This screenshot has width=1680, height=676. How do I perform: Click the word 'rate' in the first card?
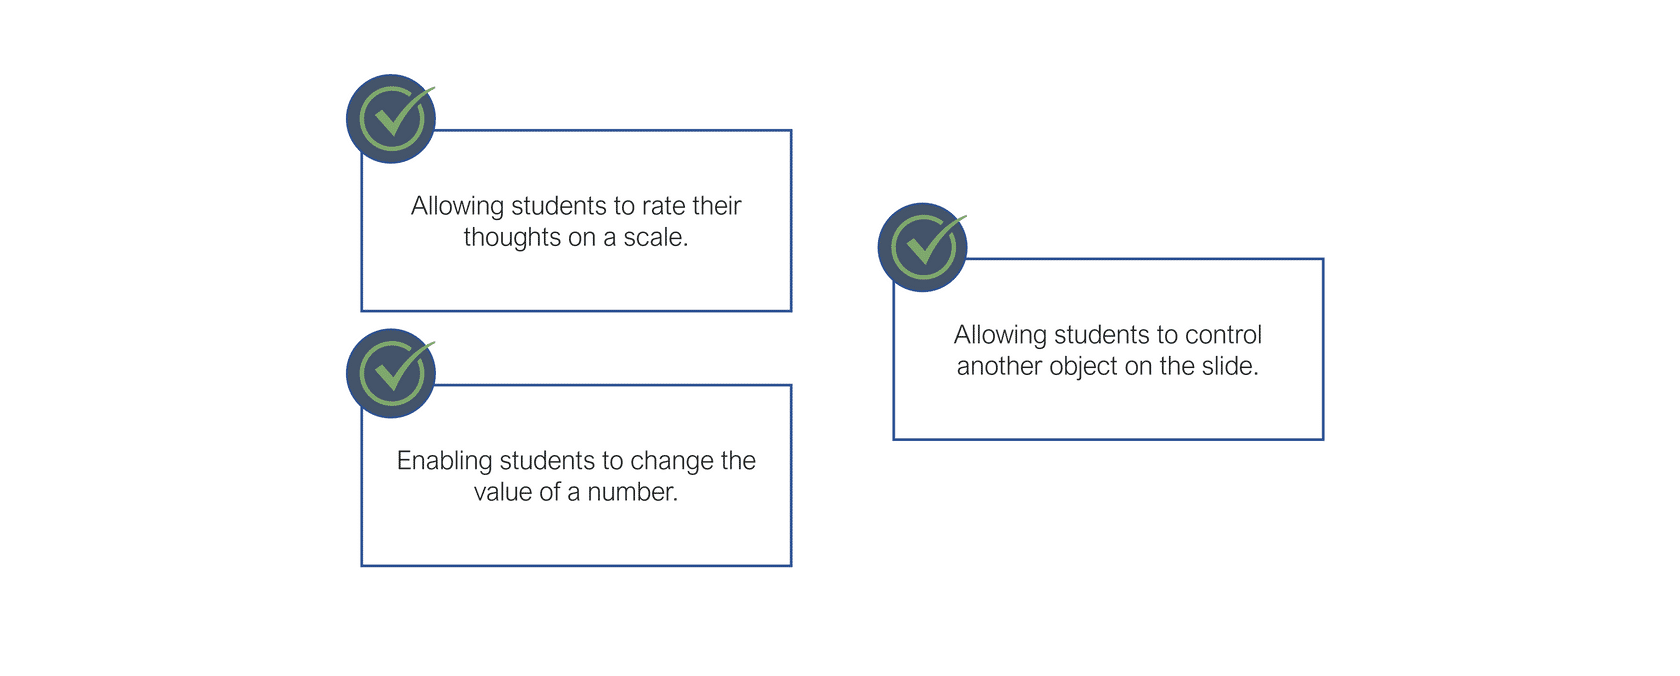(x=663, y=206)
